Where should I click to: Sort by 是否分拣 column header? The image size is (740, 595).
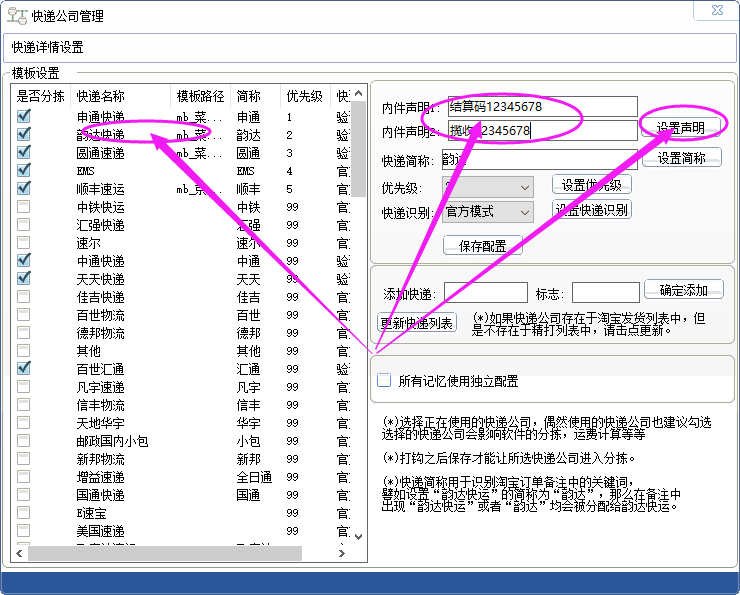41,96
